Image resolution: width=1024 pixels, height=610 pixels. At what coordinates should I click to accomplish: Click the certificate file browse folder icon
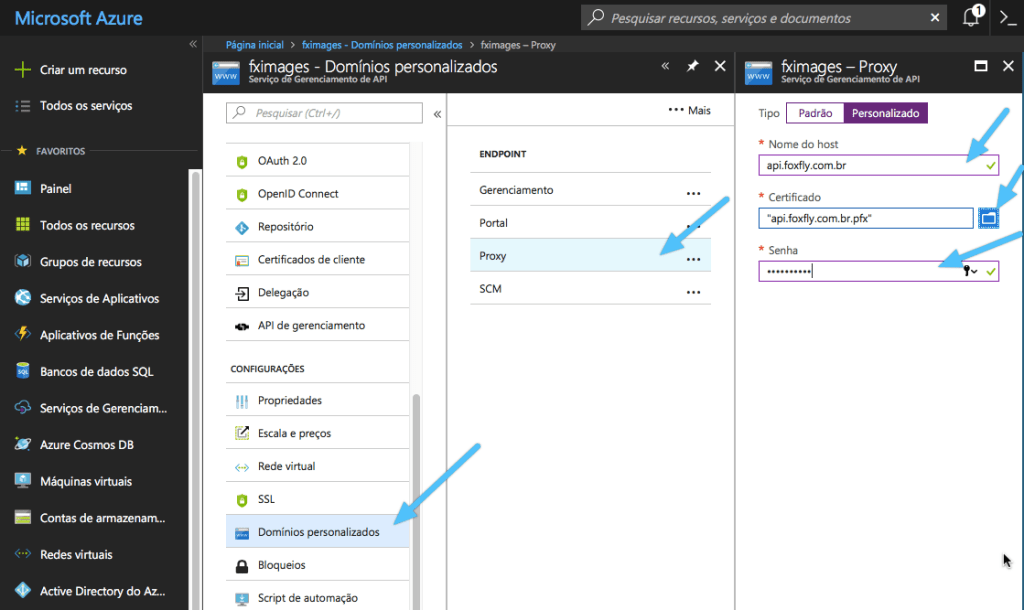tap(988, 217)
